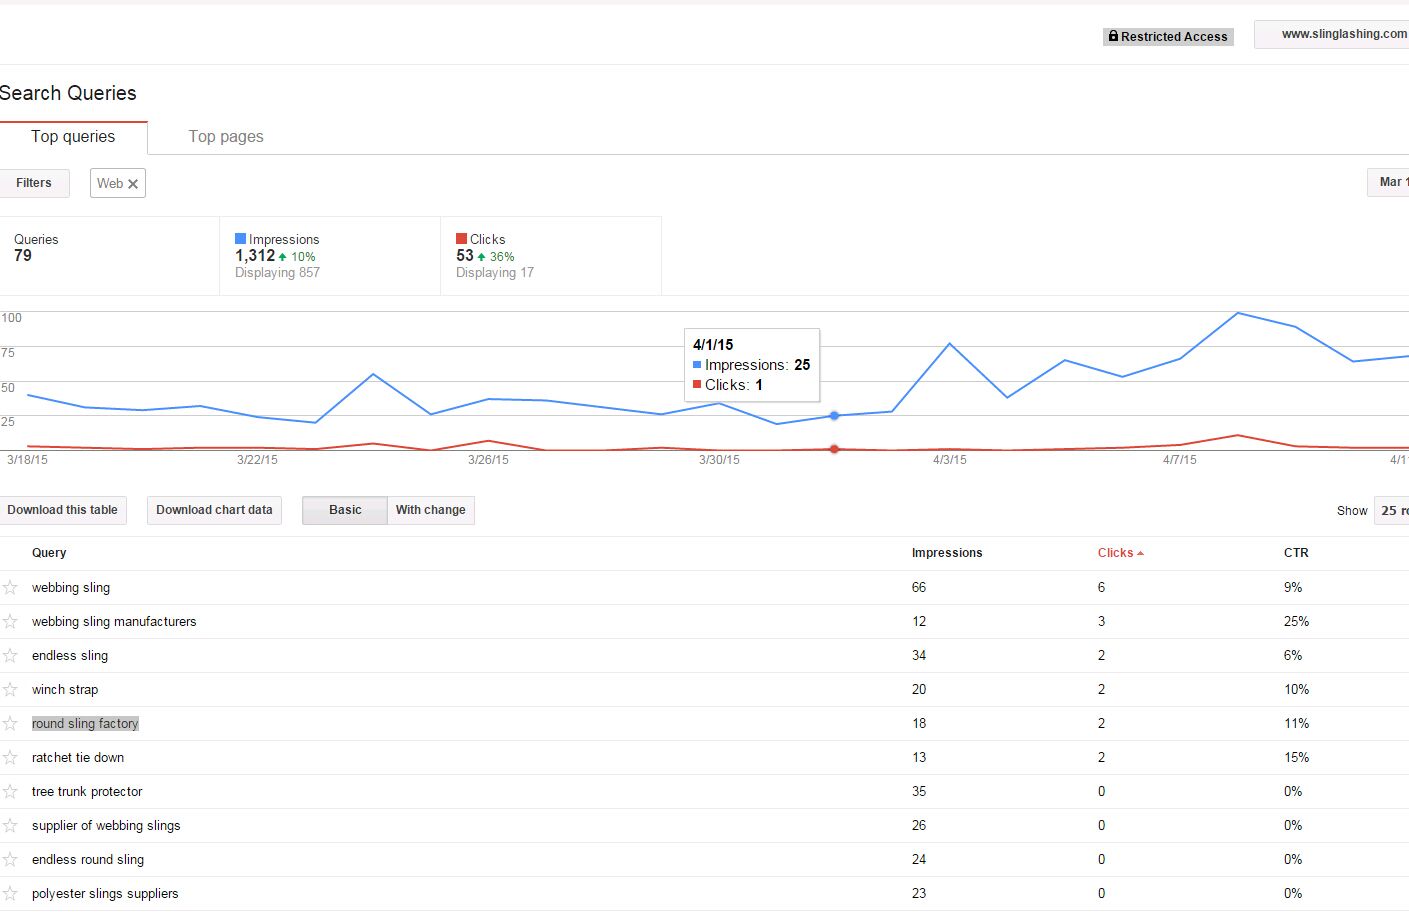The image size is (1409, 912).
Task: Click the Clicks 53 summary box
Action: tap(551, 256)
